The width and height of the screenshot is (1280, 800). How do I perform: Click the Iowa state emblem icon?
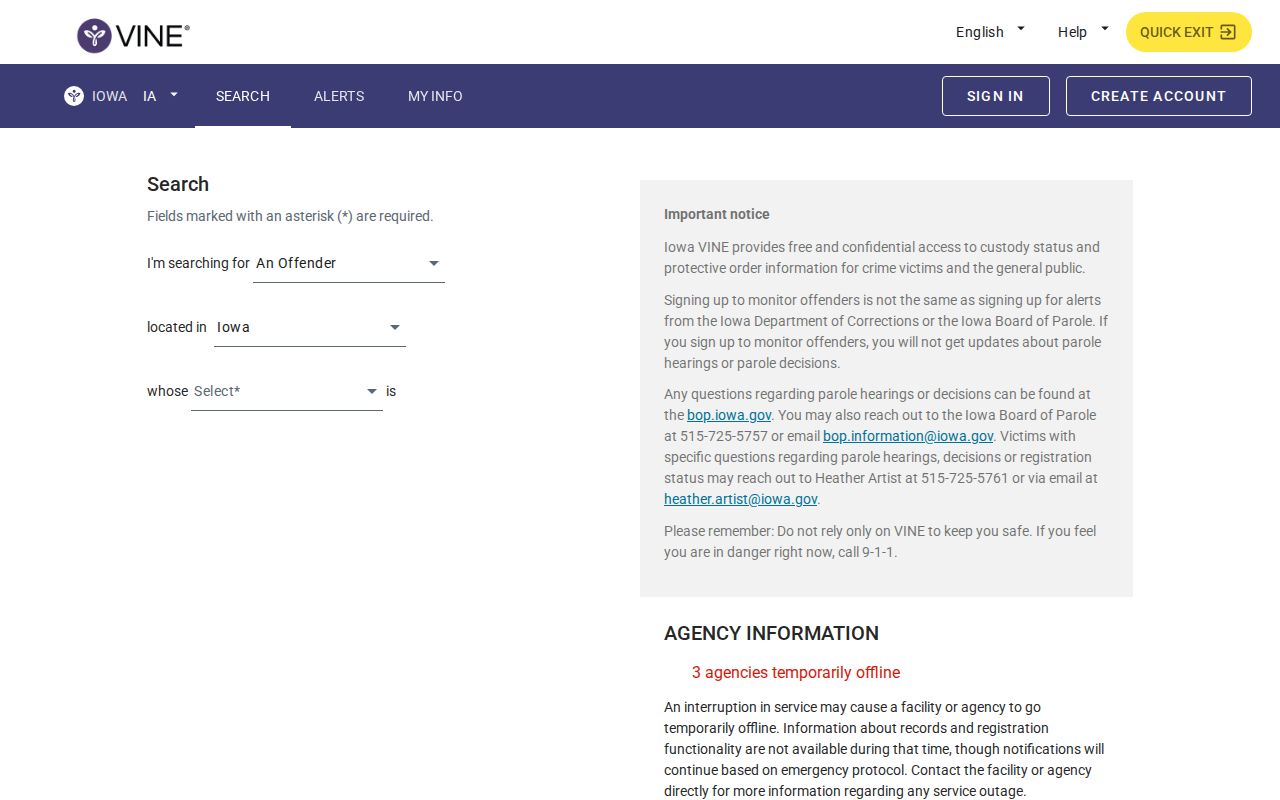click(x=74, y=96)
